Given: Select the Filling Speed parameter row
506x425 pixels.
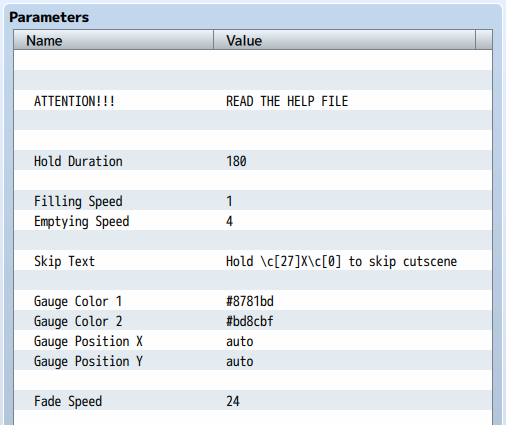Looking at the screenshot, I should pos(253,200).
